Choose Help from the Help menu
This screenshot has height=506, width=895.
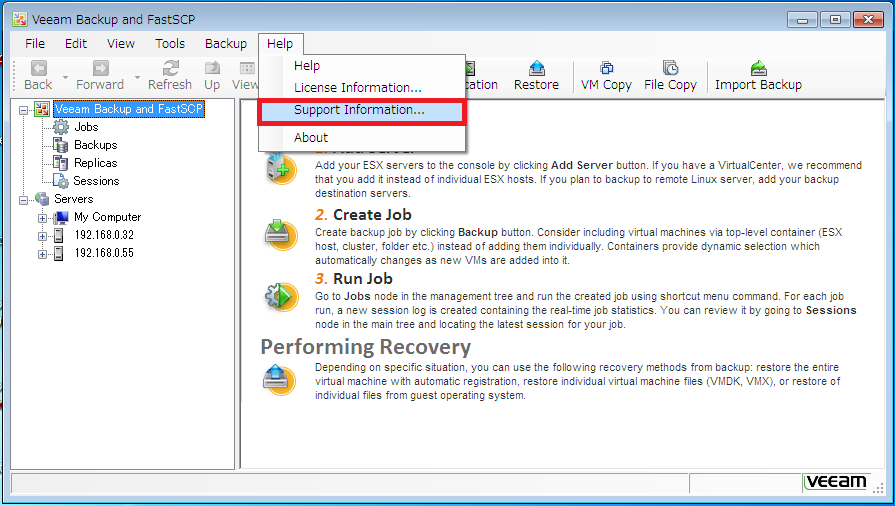click(x=362, y=66)
